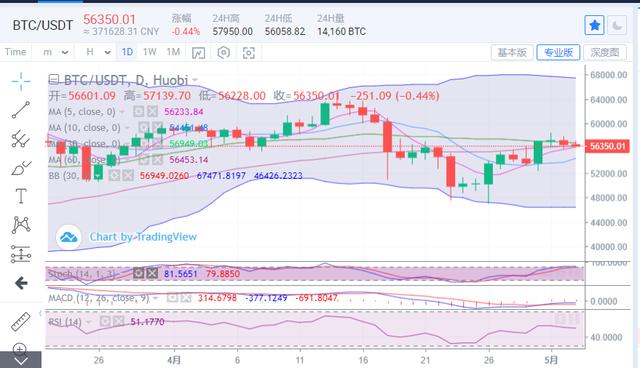Screen dimensions: 640x368
Task: Open settings for BB 30 indicator
Action: point(114,175)
